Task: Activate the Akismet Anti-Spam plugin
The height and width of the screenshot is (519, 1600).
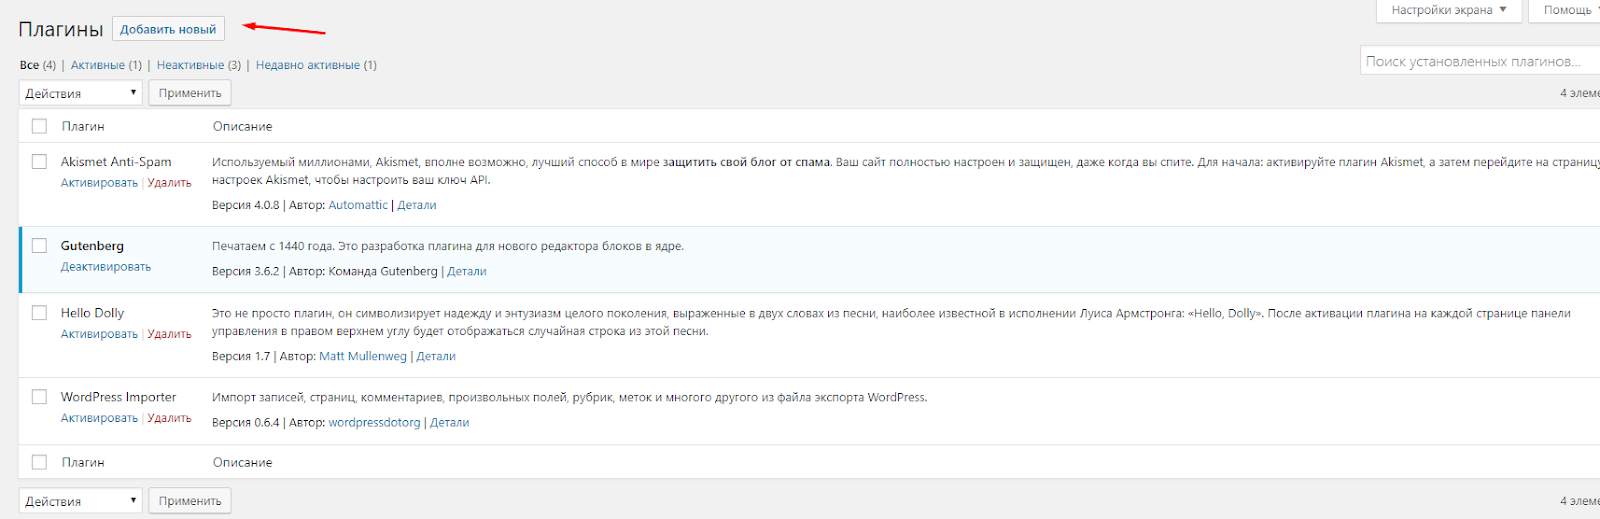Action: point(99,183)
